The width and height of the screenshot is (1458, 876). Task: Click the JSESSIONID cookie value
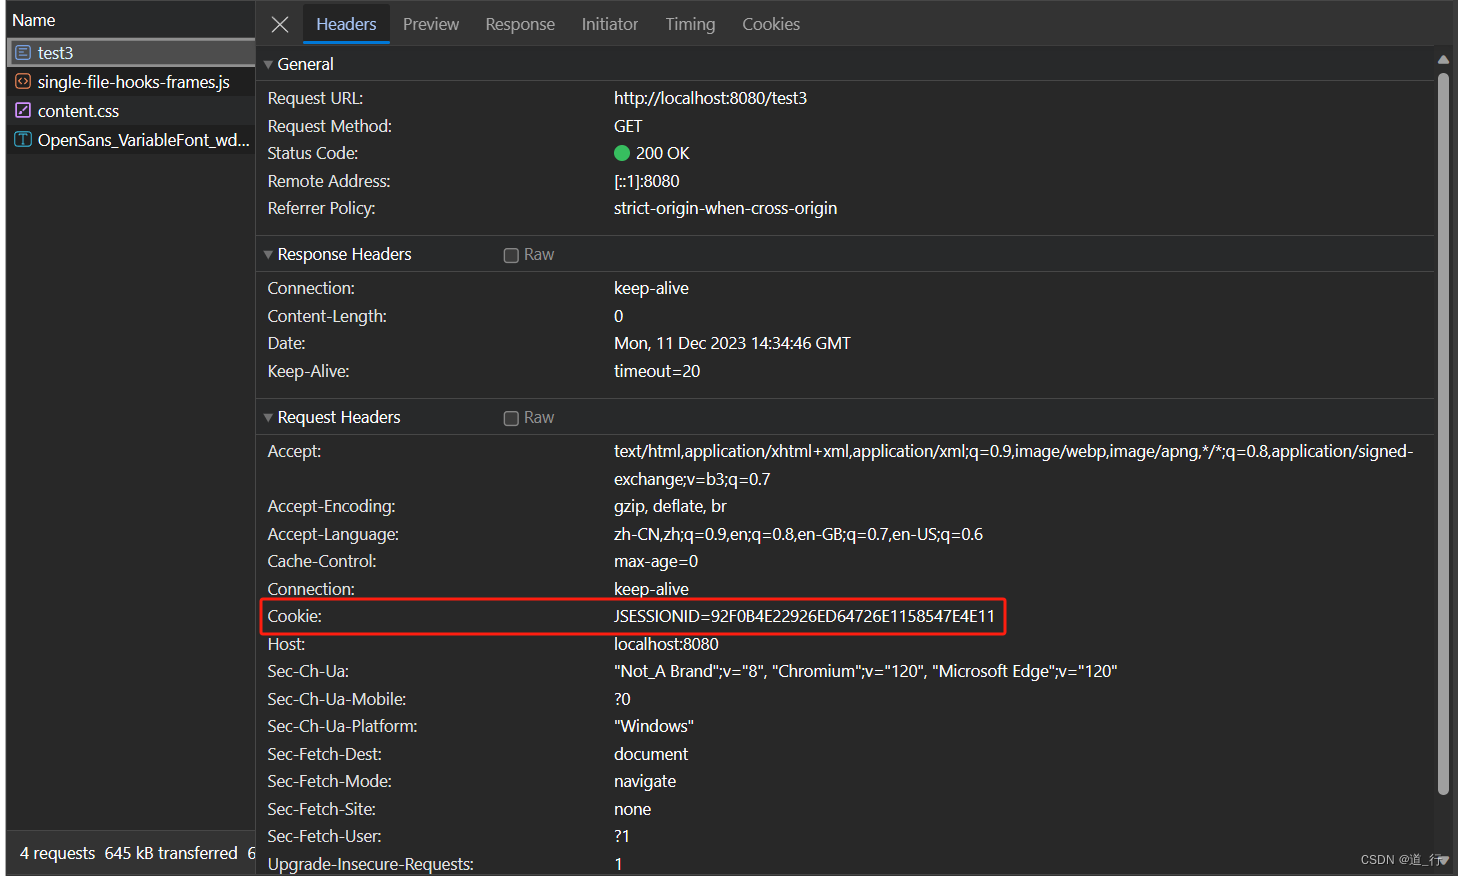click(x=804, y=616)
